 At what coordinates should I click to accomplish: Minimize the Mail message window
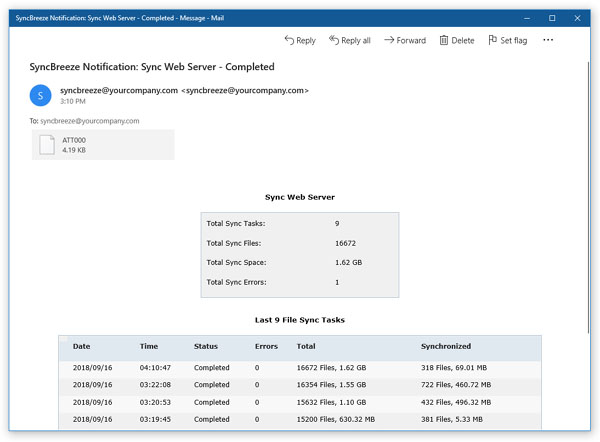click(527, 18)
